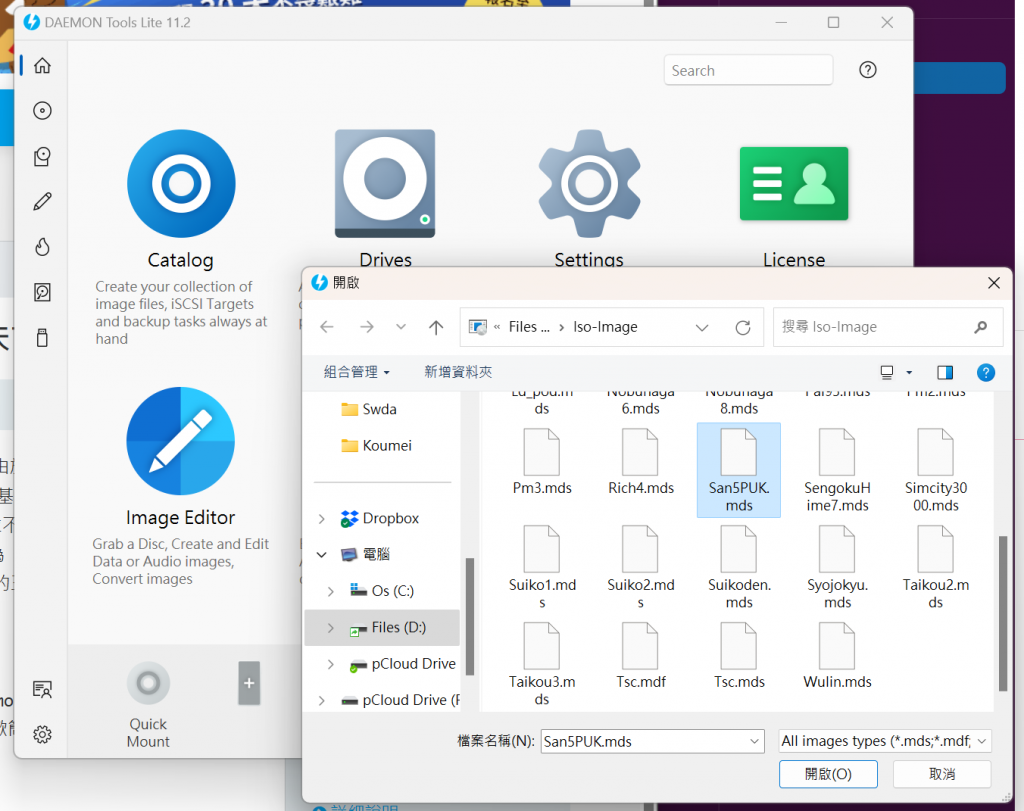Expand the Os (C:) drive node

330,592
